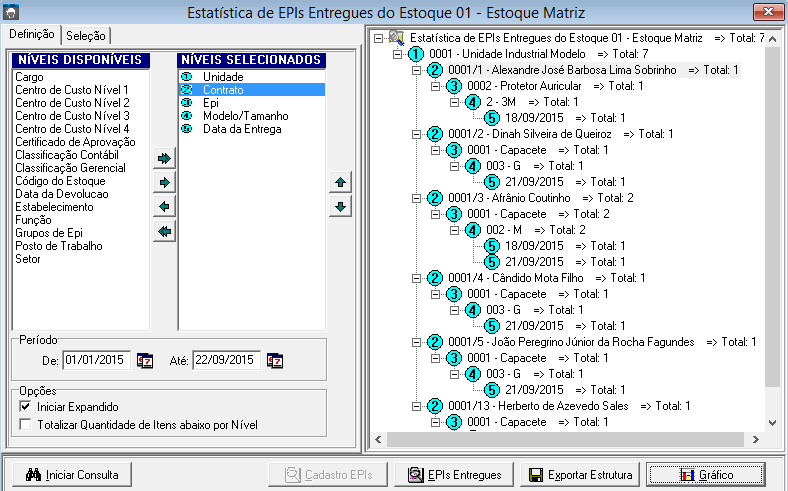Image resolution: width=788 pixels, height=491 pixels.
Task: Move selected level up with up arrow
Action: [341, 183]
